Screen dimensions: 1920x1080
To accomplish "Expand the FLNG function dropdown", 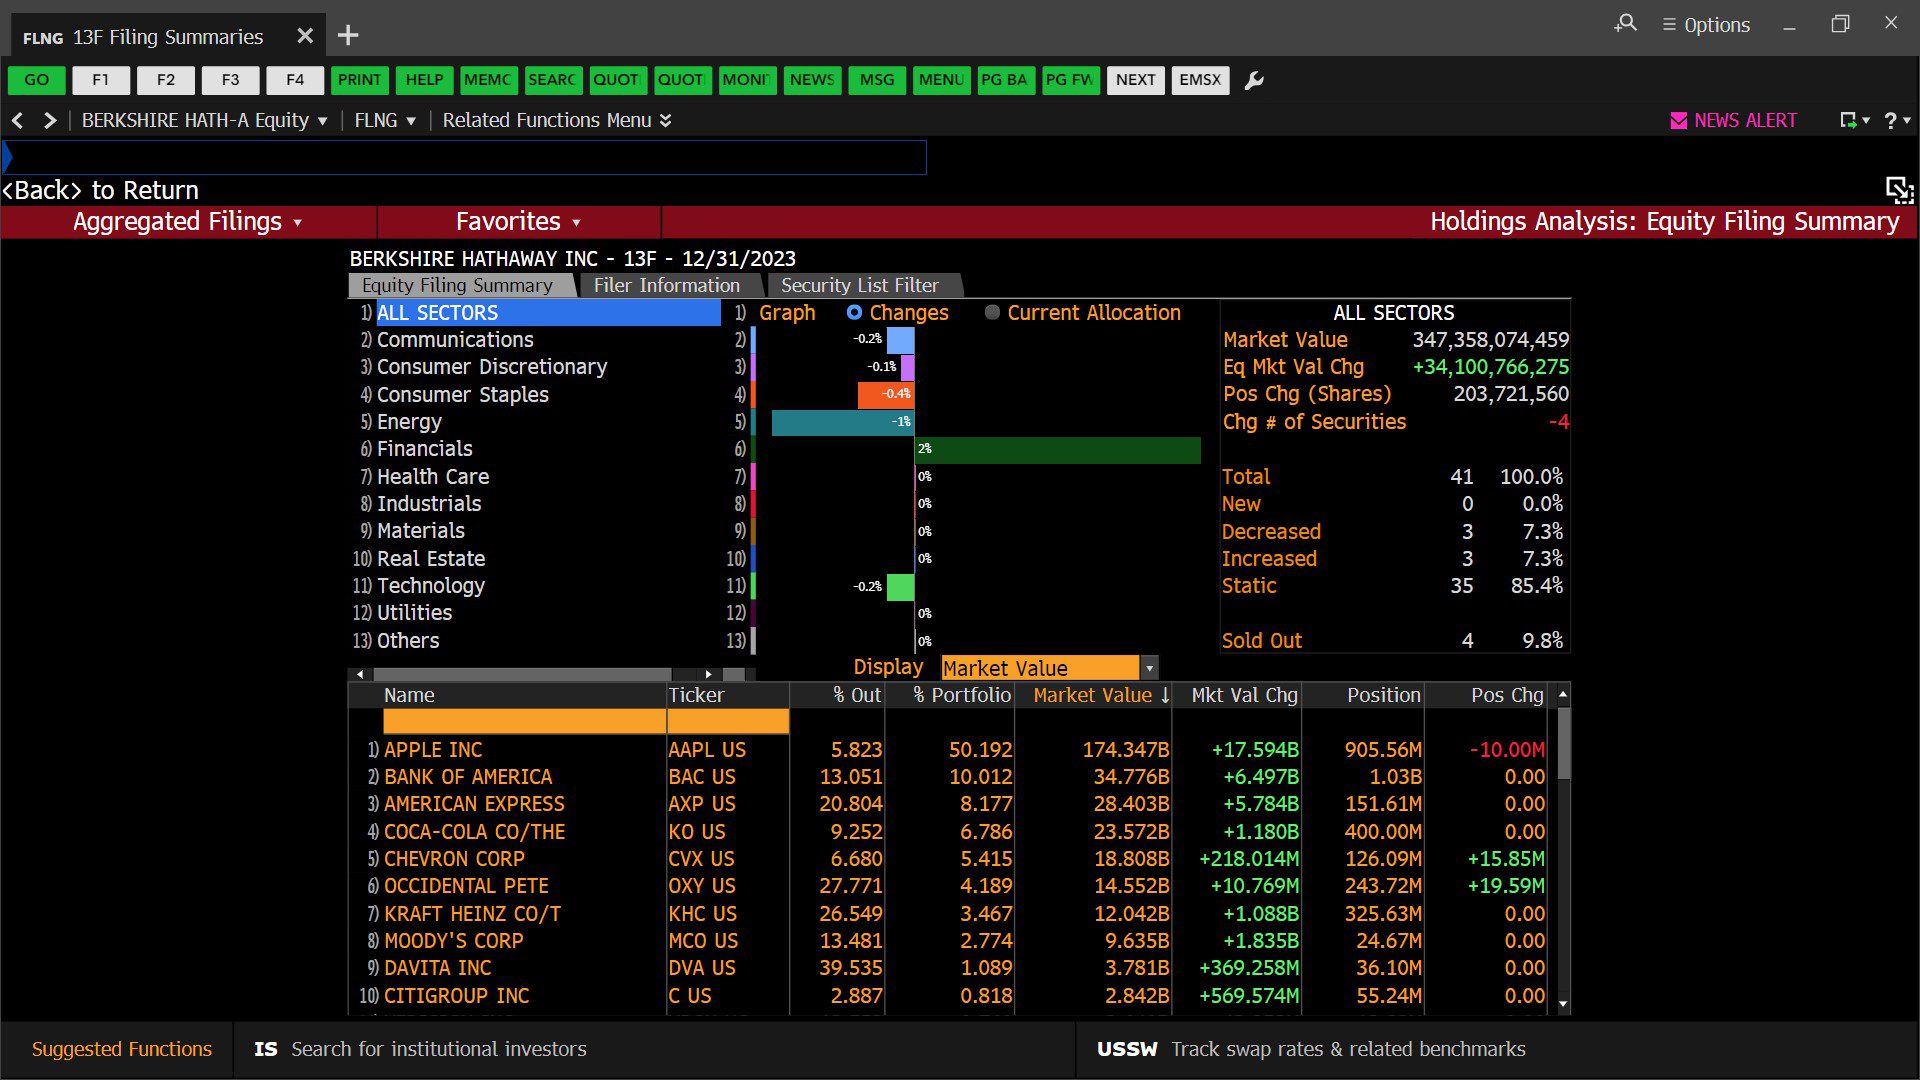I will [x=385, y=120].
